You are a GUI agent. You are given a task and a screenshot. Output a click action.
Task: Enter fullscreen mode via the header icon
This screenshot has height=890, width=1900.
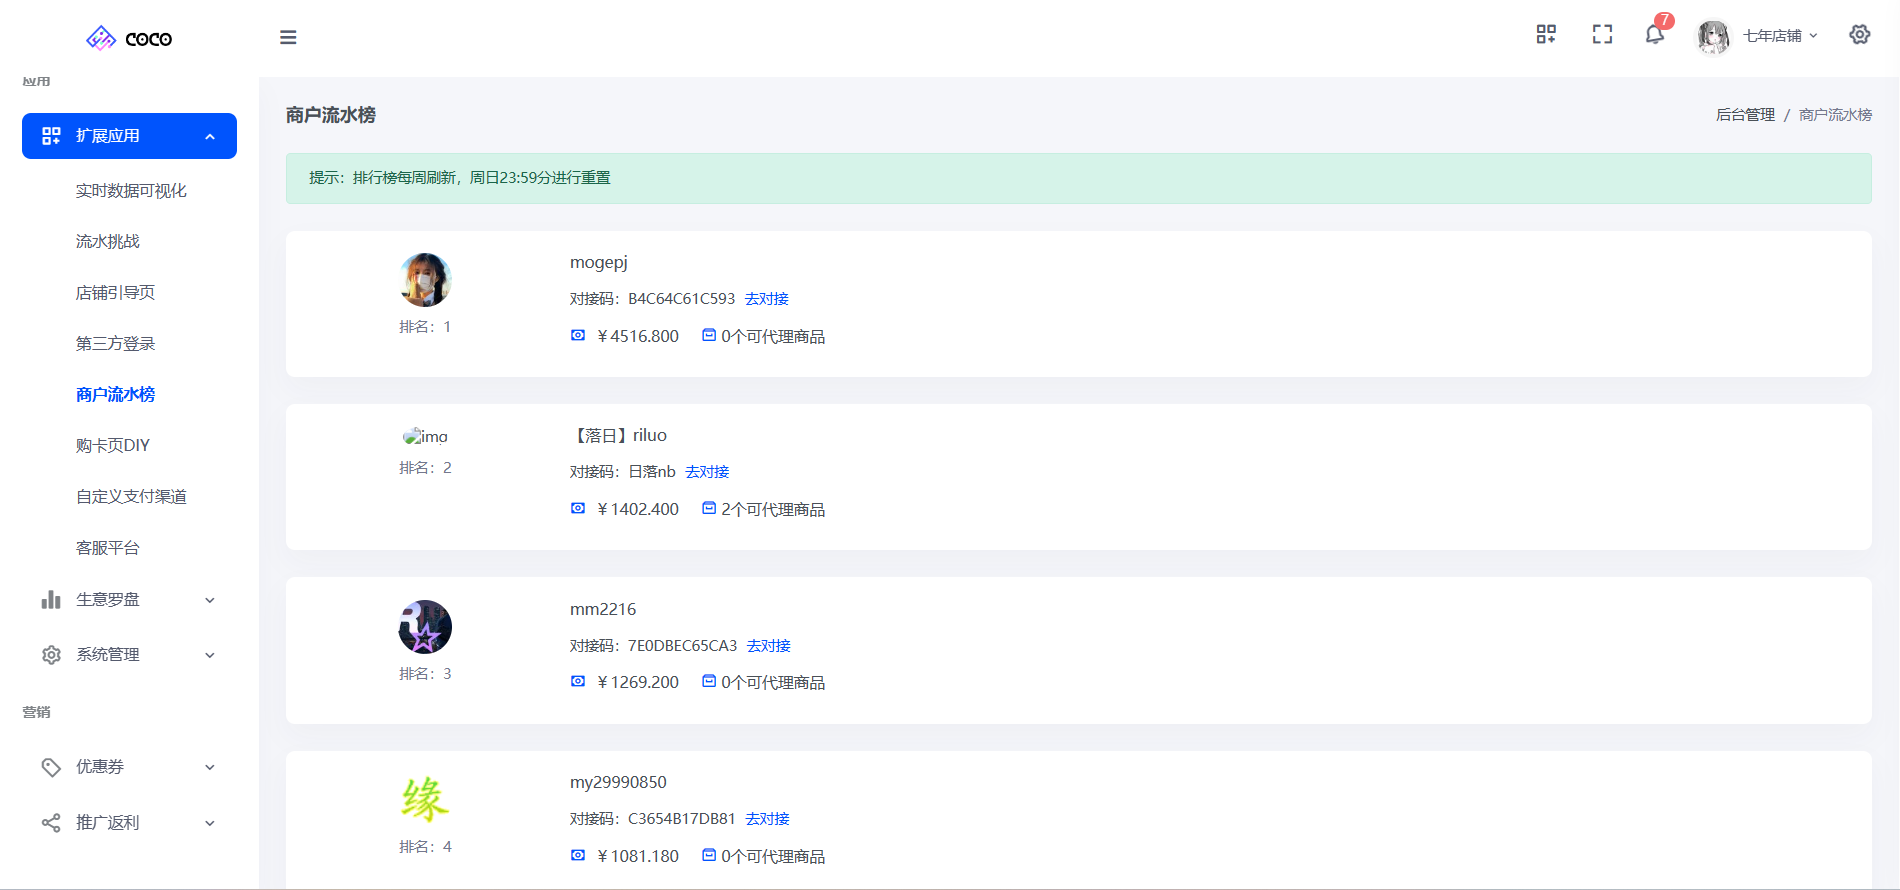pyautogui.click(x=1602, y=35)
